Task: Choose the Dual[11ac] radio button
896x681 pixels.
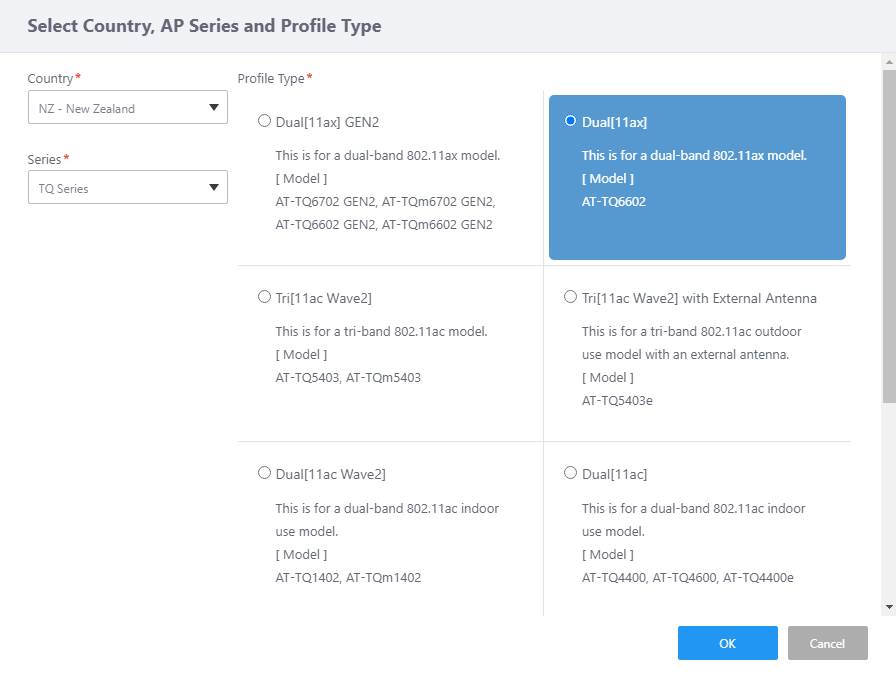Action: 570,473
